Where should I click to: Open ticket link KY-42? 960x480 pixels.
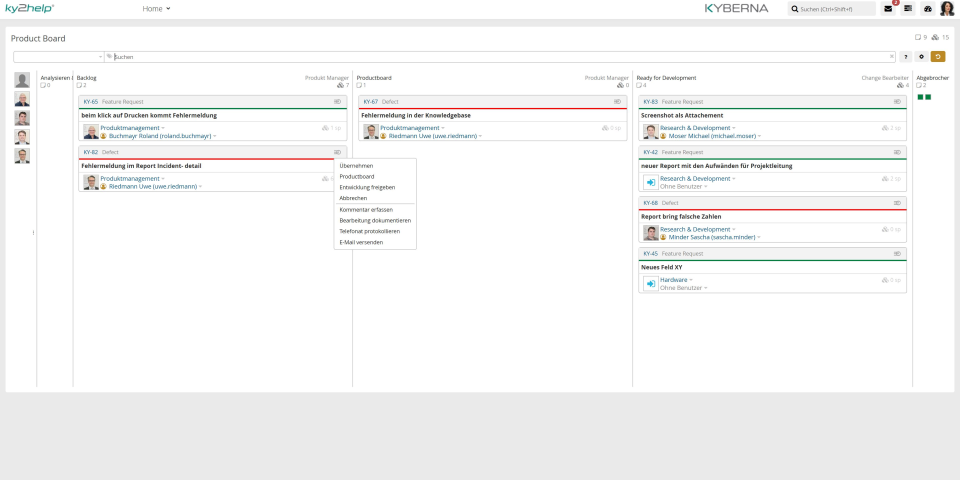pos(651,152)
